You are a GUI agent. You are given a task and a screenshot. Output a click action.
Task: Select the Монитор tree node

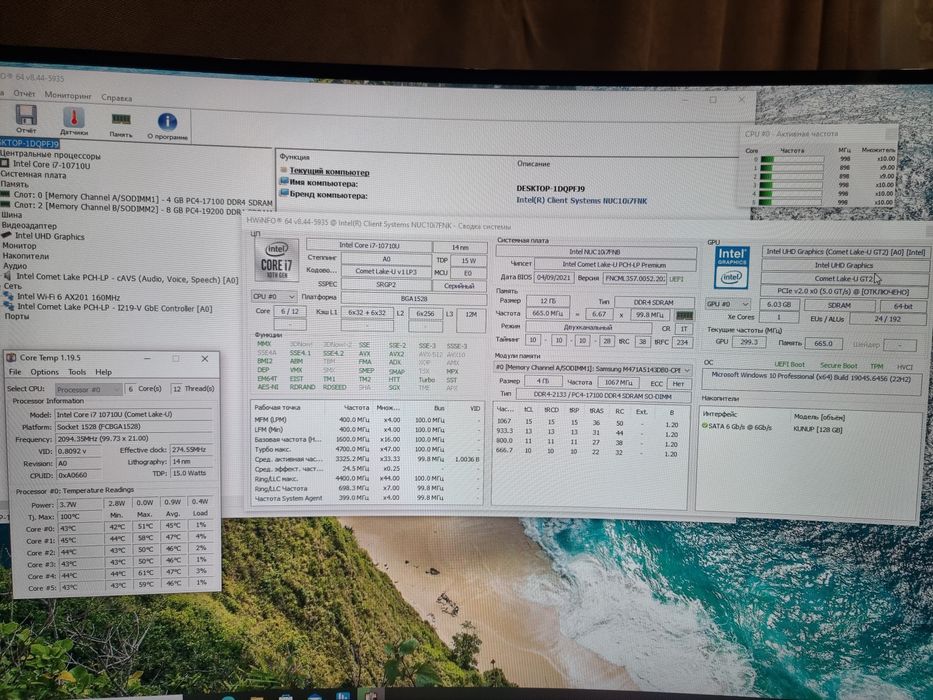pyautogui.click(x=19, y=245)
